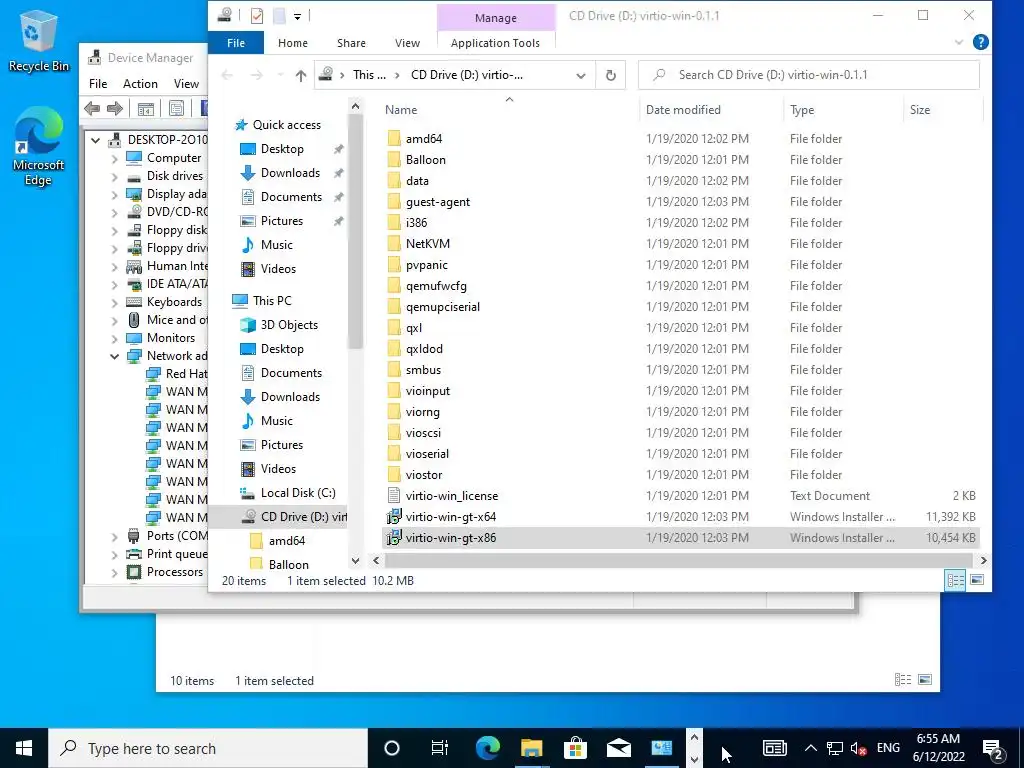Click Device Manager show/hide console tree icon
1024x768 pixels.
pyautogui.click(x=146, y=108)
